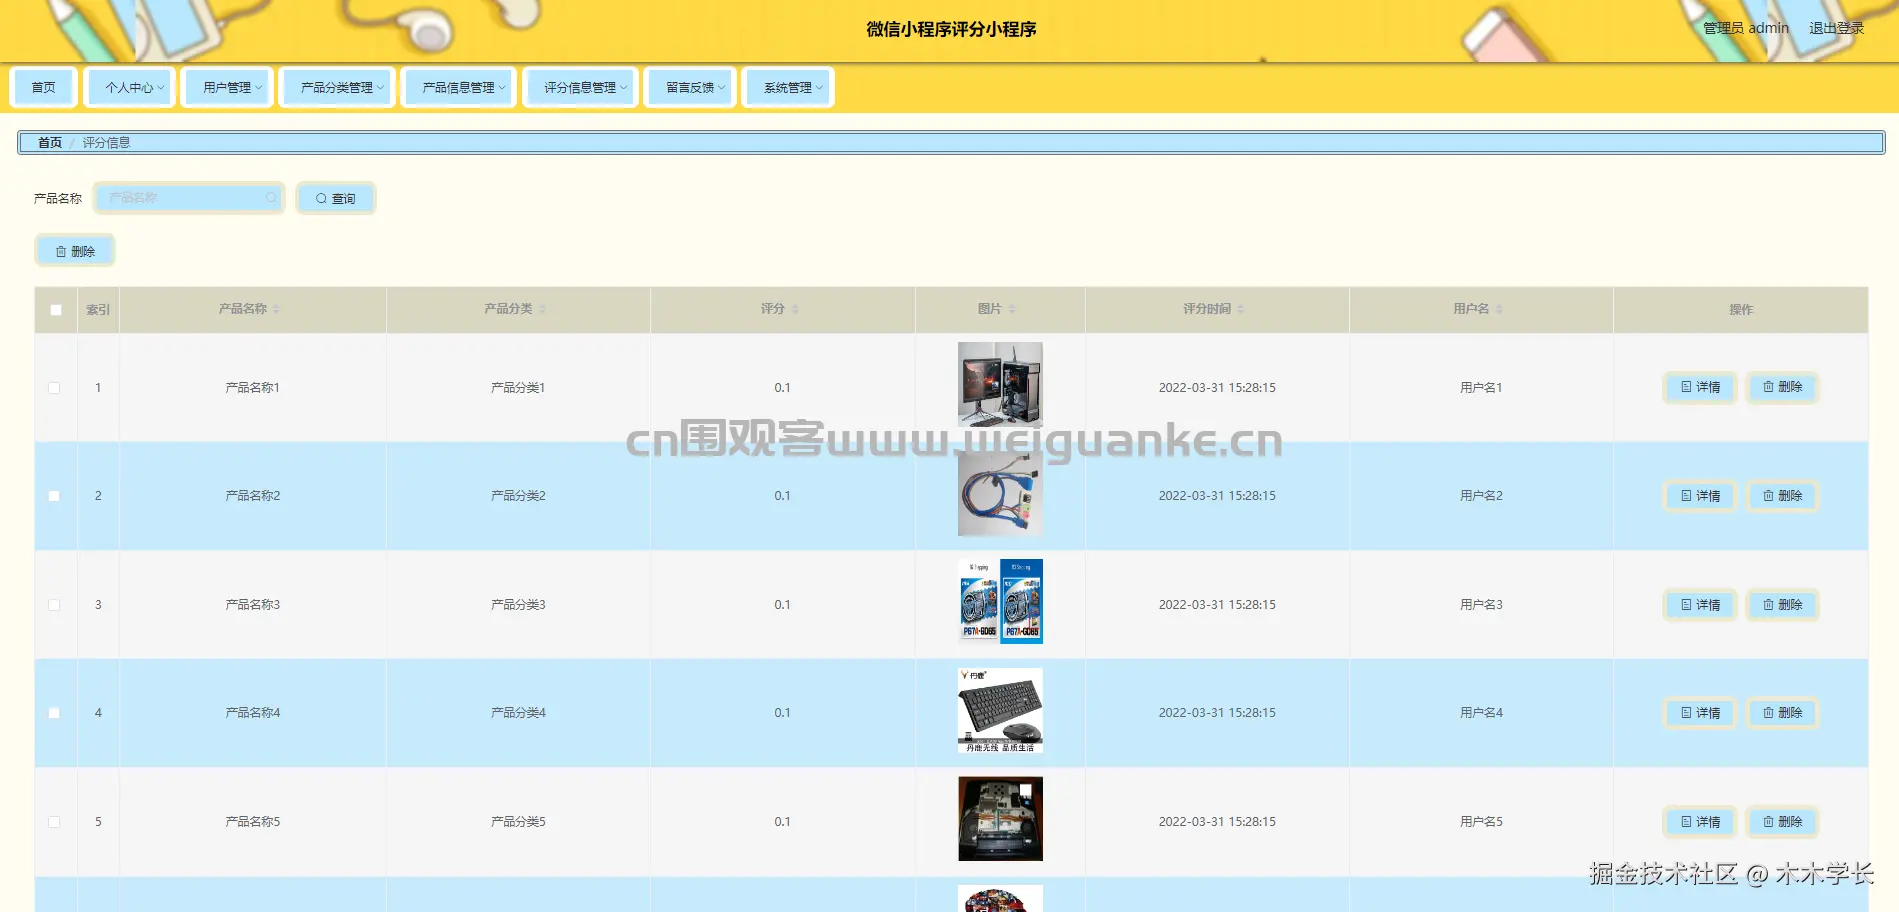1899x912 pixels.
Task: Click the 产品分类2 cell
Action: coord(518,496)
